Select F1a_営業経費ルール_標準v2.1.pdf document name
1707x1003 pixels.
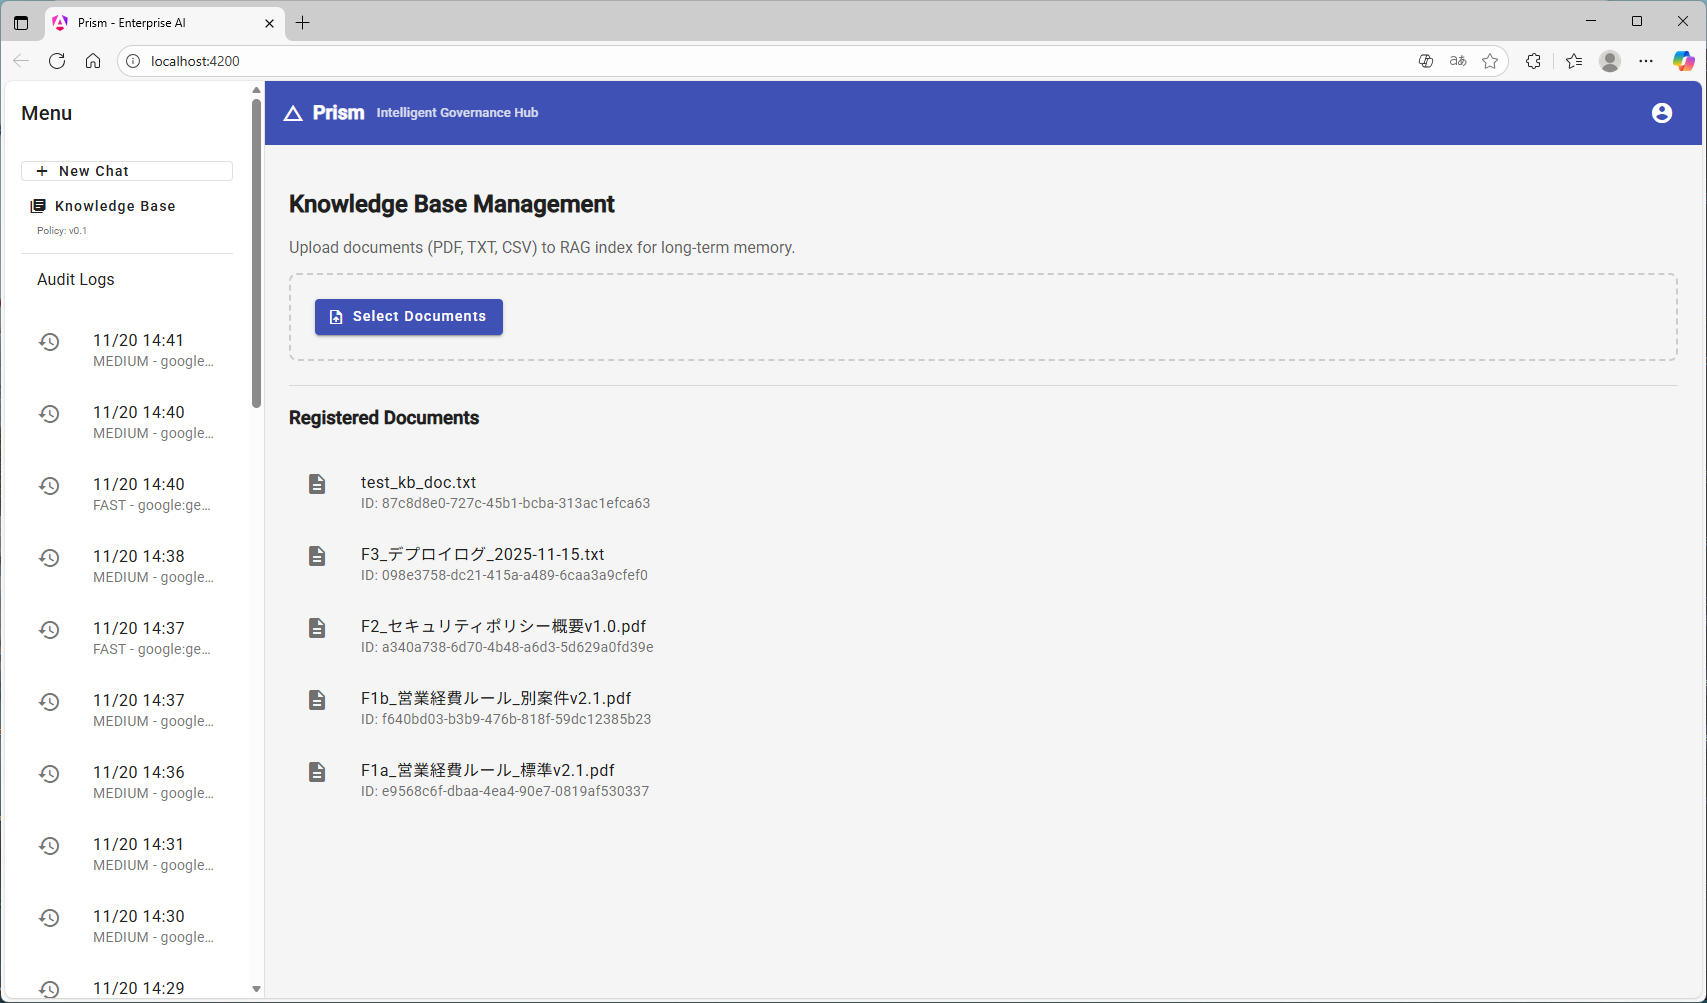click(x=488, y=770)
